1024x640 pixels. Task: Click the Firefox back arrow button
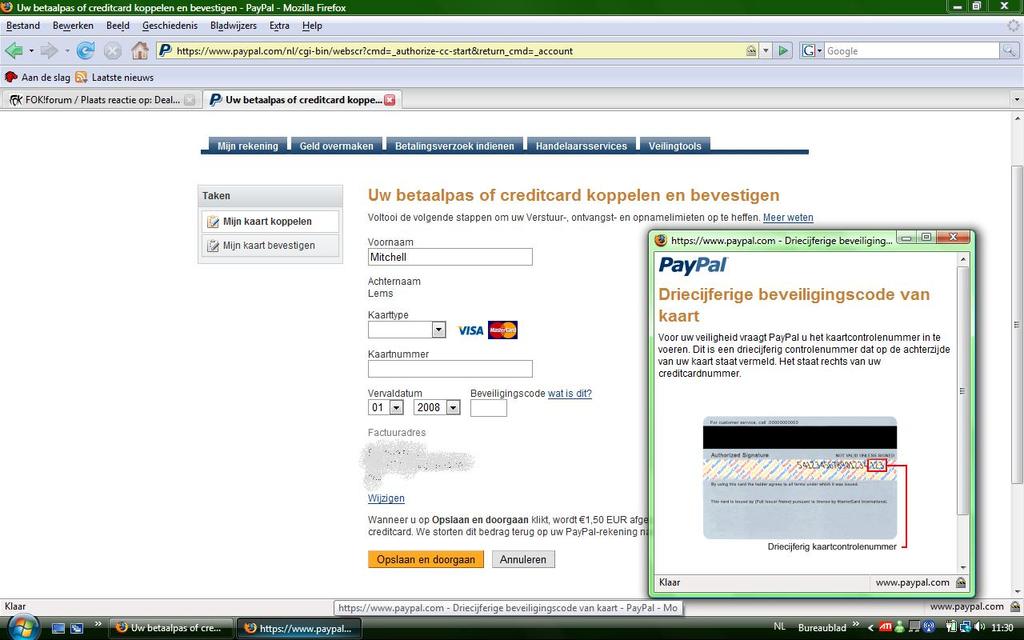14,50
